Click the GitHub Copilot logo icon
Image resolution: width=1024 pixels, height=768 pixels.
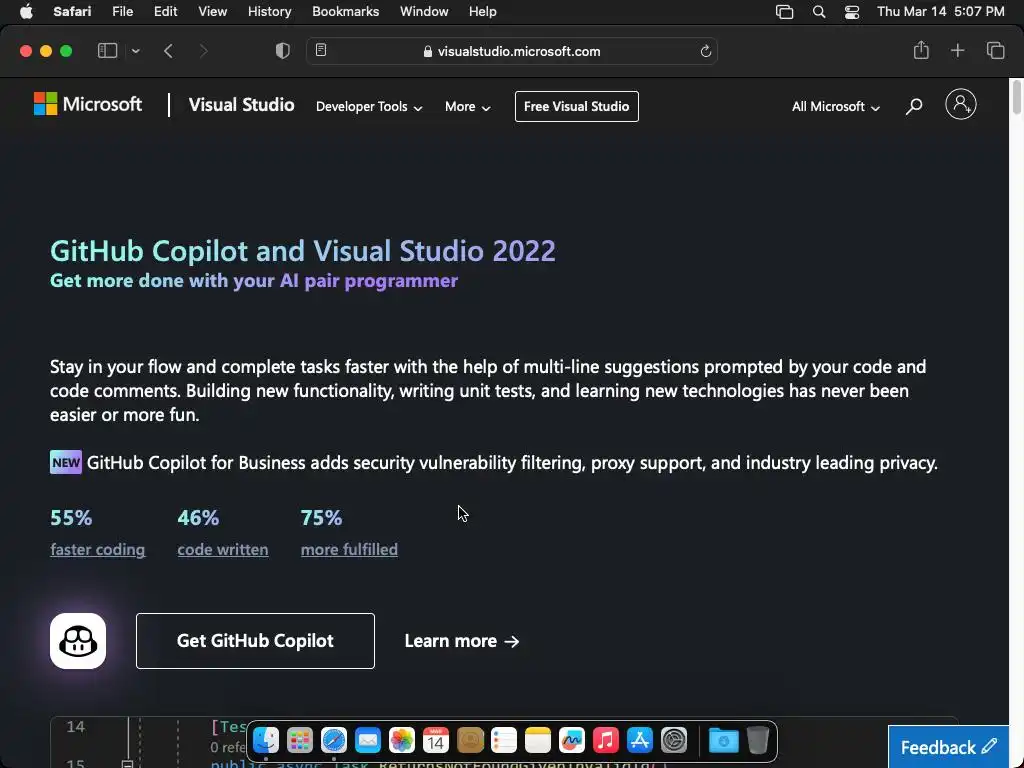coord(78,641)
